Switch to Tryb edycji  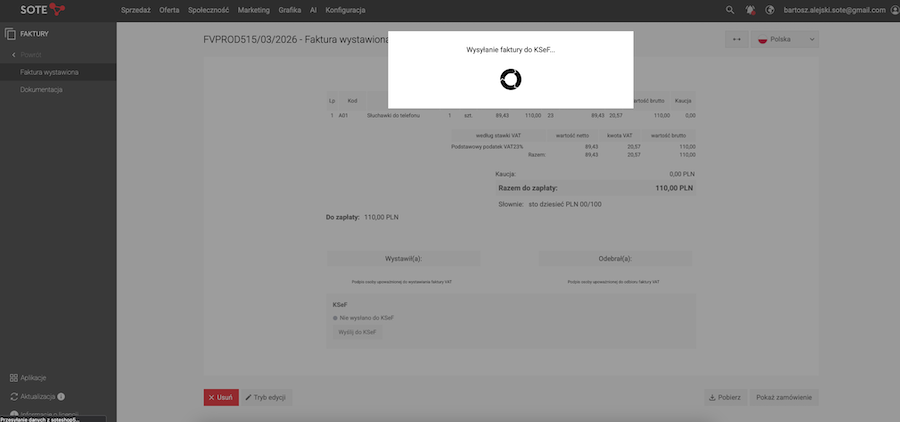point(266,397)
